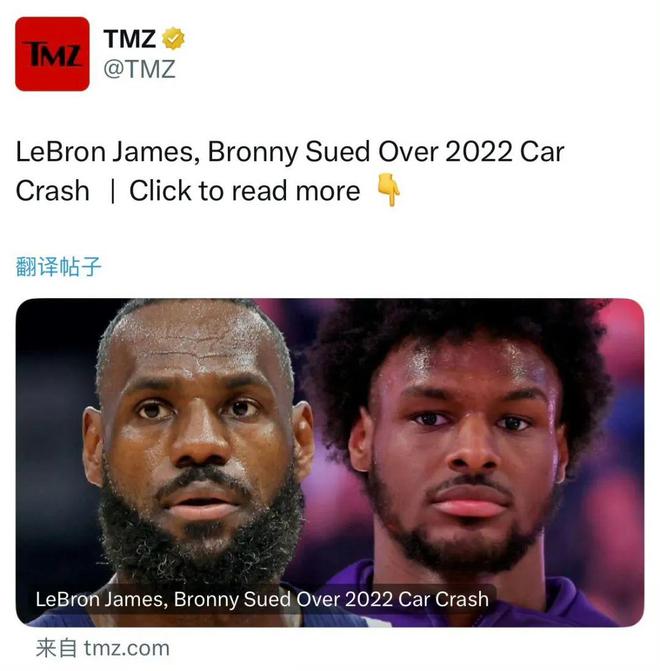The height and width of the screenshot is (671, 660).
Task: Click '2022 Car Crash' in the card caption
Action: point(417,599)
